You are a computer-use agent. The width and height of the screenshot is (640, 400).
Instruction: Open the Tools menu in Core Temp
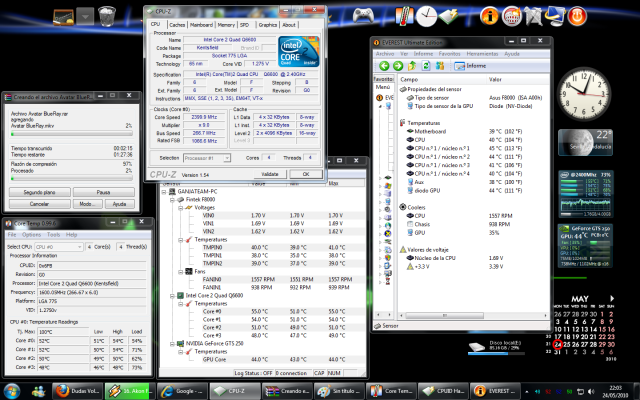click(53, 235)
